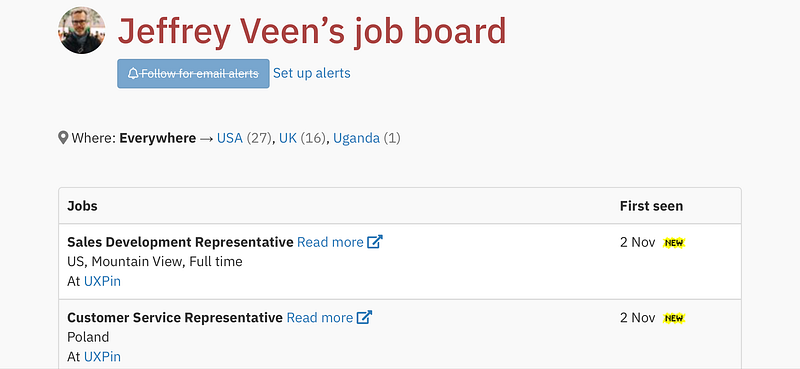Click NEW badge on Customer Service Representative row

[673, 318]
